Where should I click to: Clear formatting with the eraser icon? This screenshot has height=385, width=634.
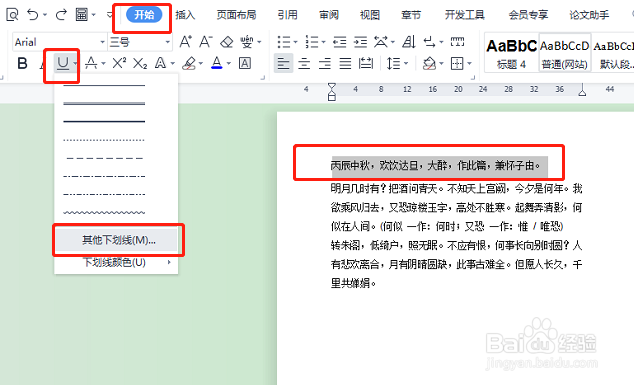pos(227,42)
